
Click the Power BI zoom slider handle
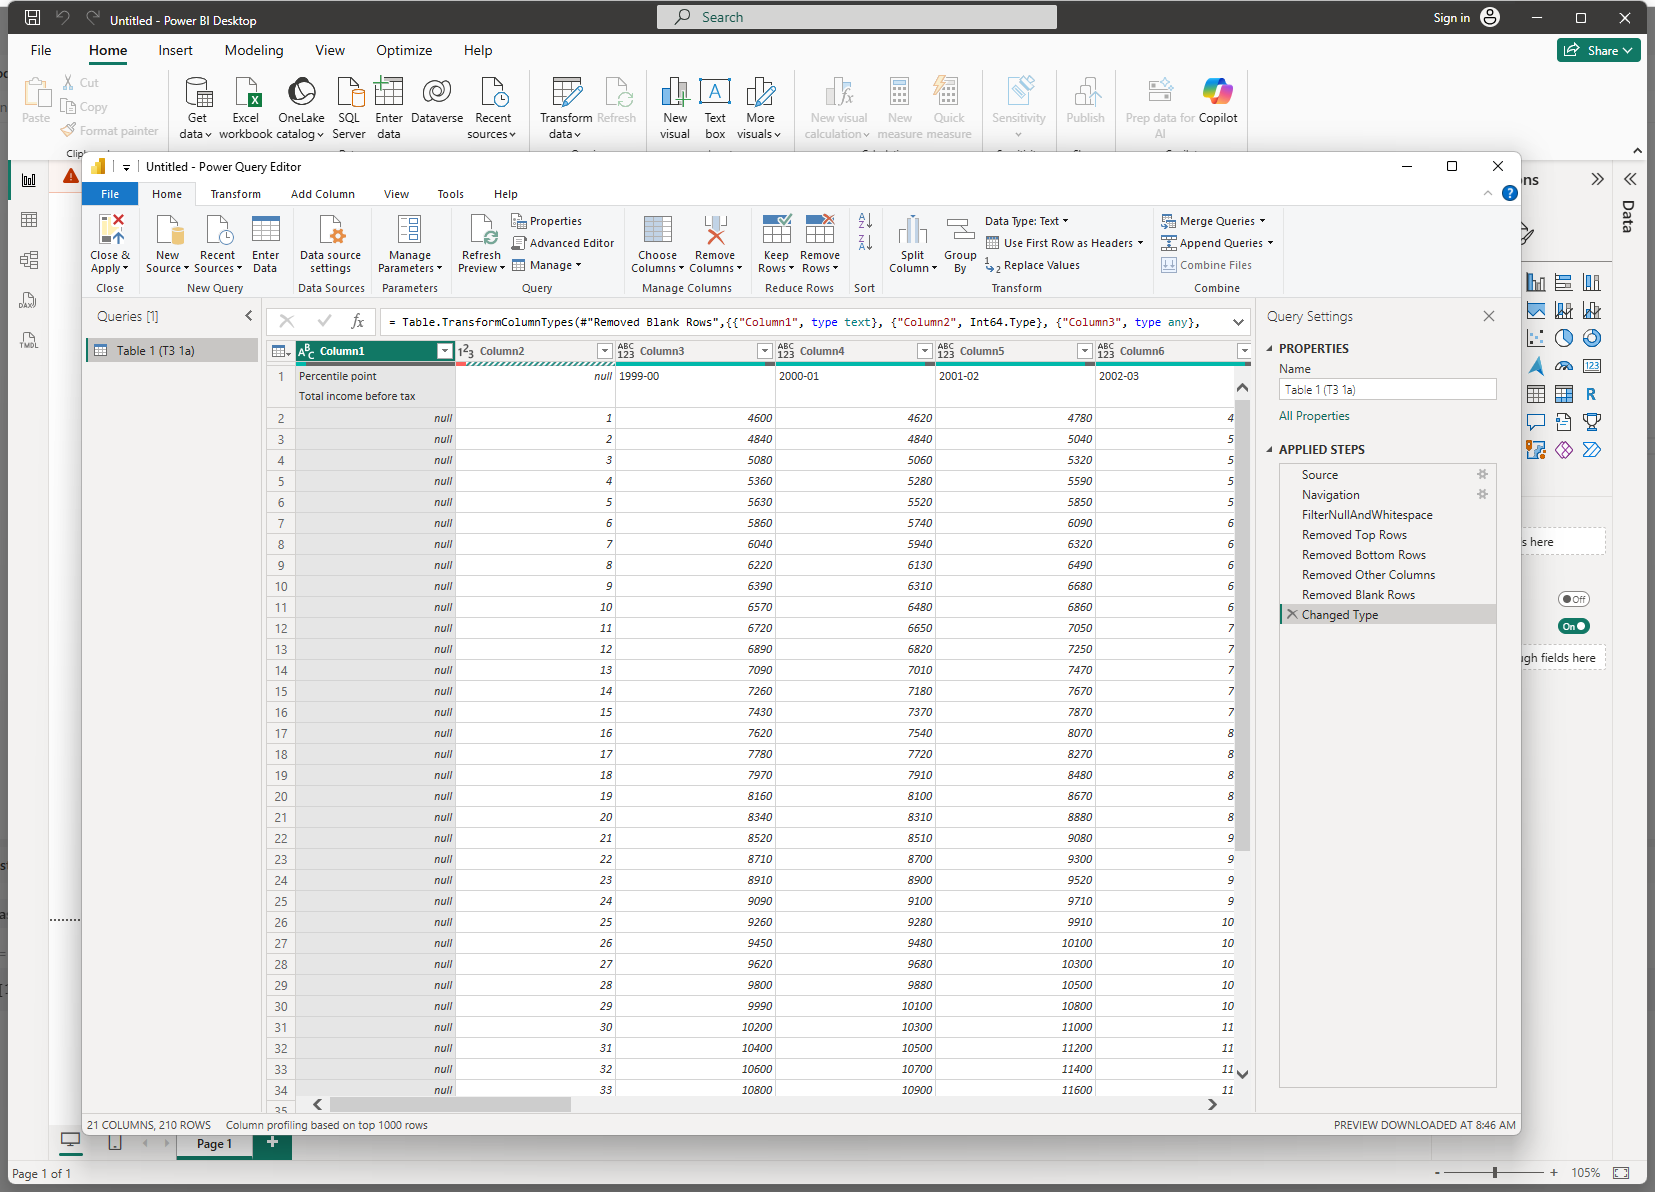pyautogui.click(x=1495, y=1172)
